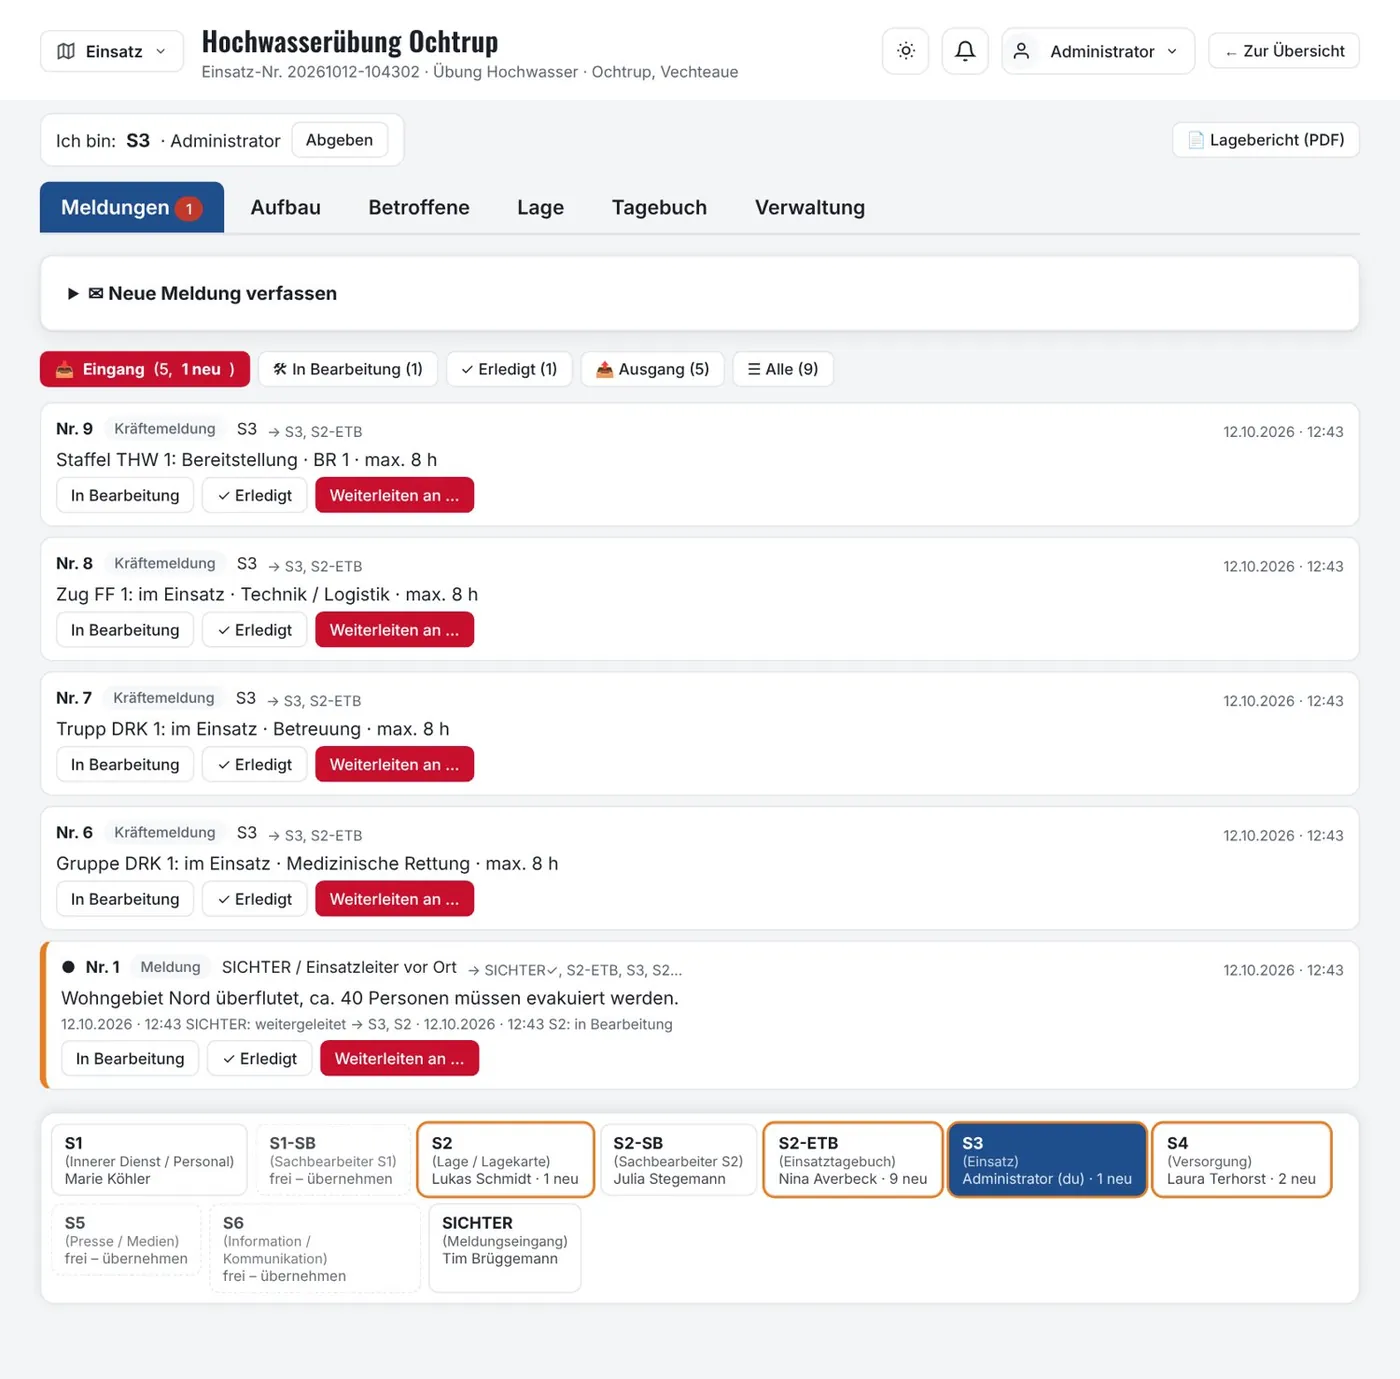The width and height of the screenshot is (1400, 1379).
Task: Filter messages by Erledigt (1)
Action: pos(509,369)
